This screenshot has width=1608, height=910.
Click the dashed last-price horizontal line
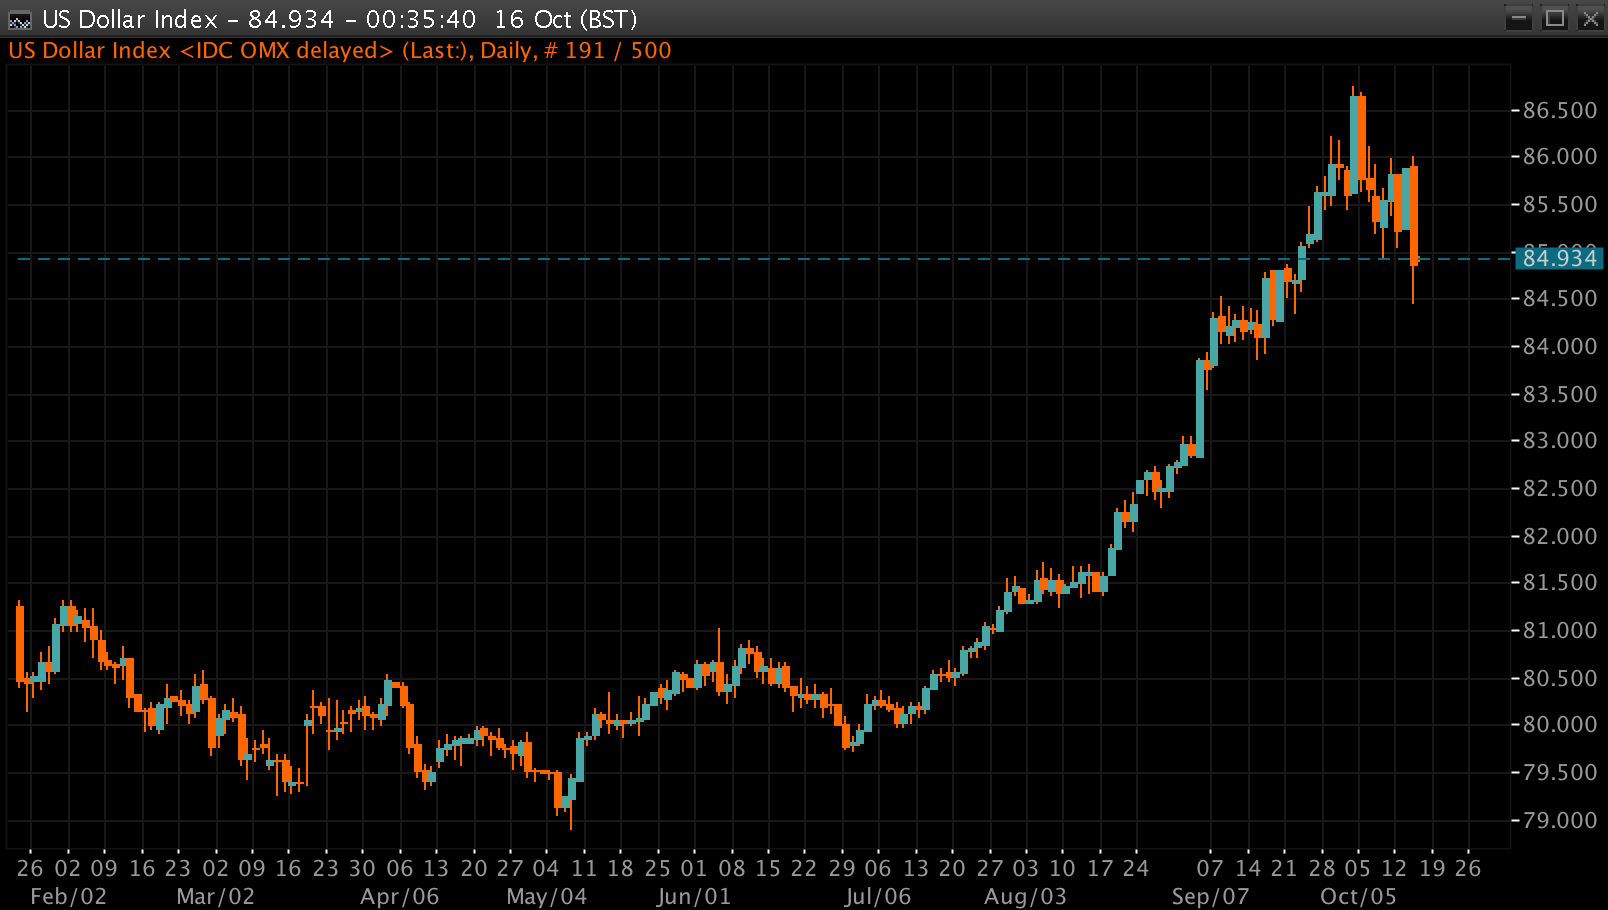(x=700, y=259)
